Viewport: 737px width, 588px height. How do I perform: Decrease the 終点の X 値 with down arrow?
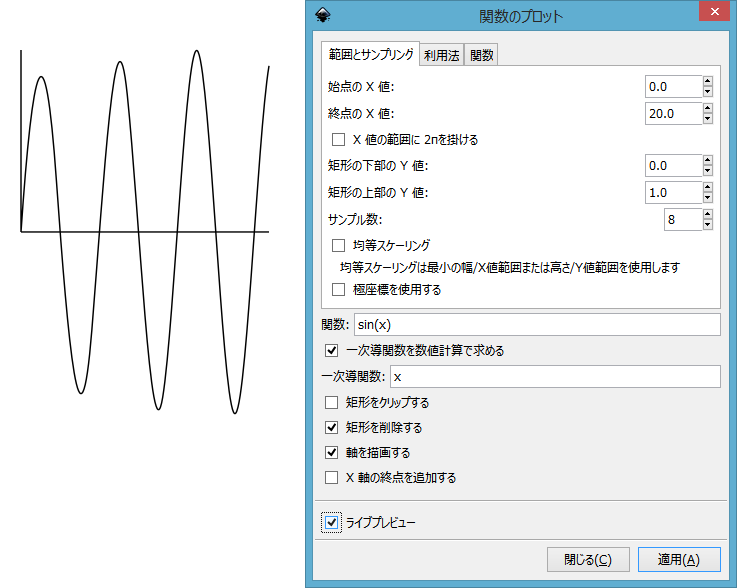(x=708, y=119)
